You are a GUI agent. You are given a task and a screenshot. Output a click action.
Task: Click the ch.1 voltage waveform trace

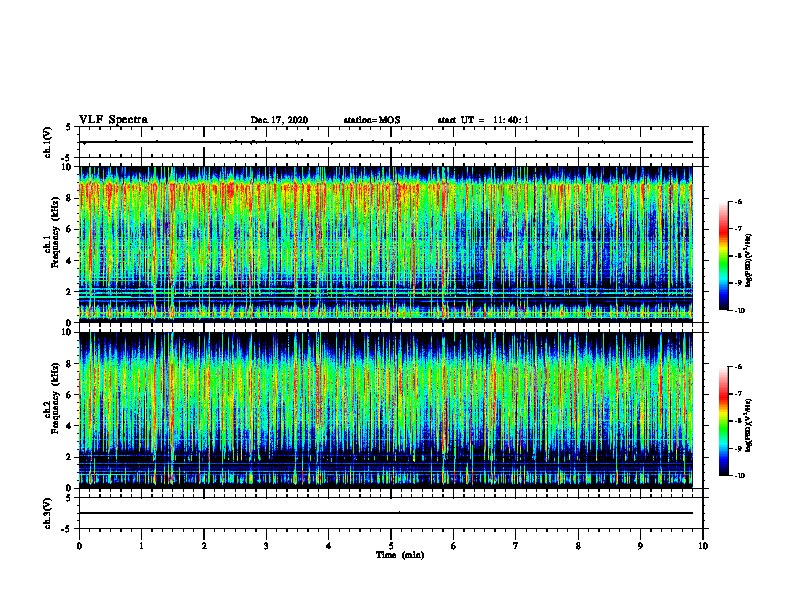[386, 142]
